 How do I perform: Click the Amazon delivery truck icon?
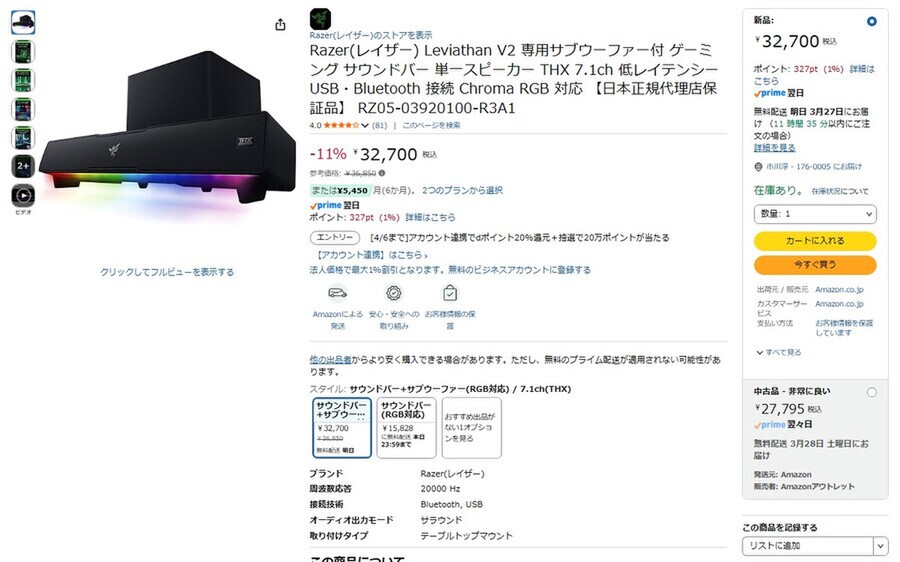[x=338, y=293]
